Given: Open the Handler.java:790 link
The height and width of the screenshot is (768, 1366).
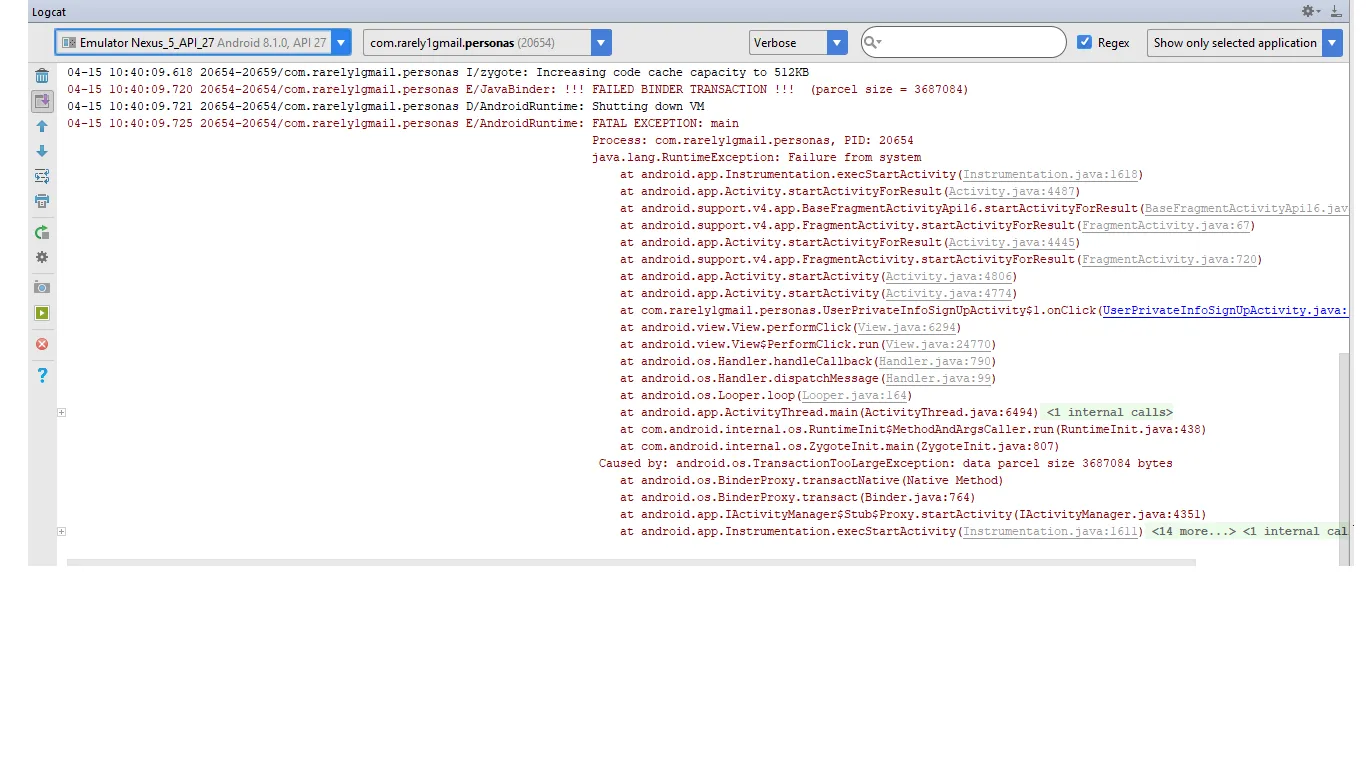Looking at the screenshot, I should (x=934, y=361).
